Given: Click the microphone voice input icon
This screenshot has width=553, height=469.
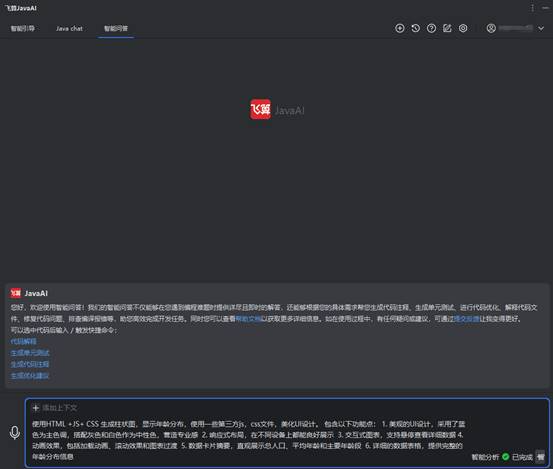Looking at the screenshot, I should [x=14, y=433].
